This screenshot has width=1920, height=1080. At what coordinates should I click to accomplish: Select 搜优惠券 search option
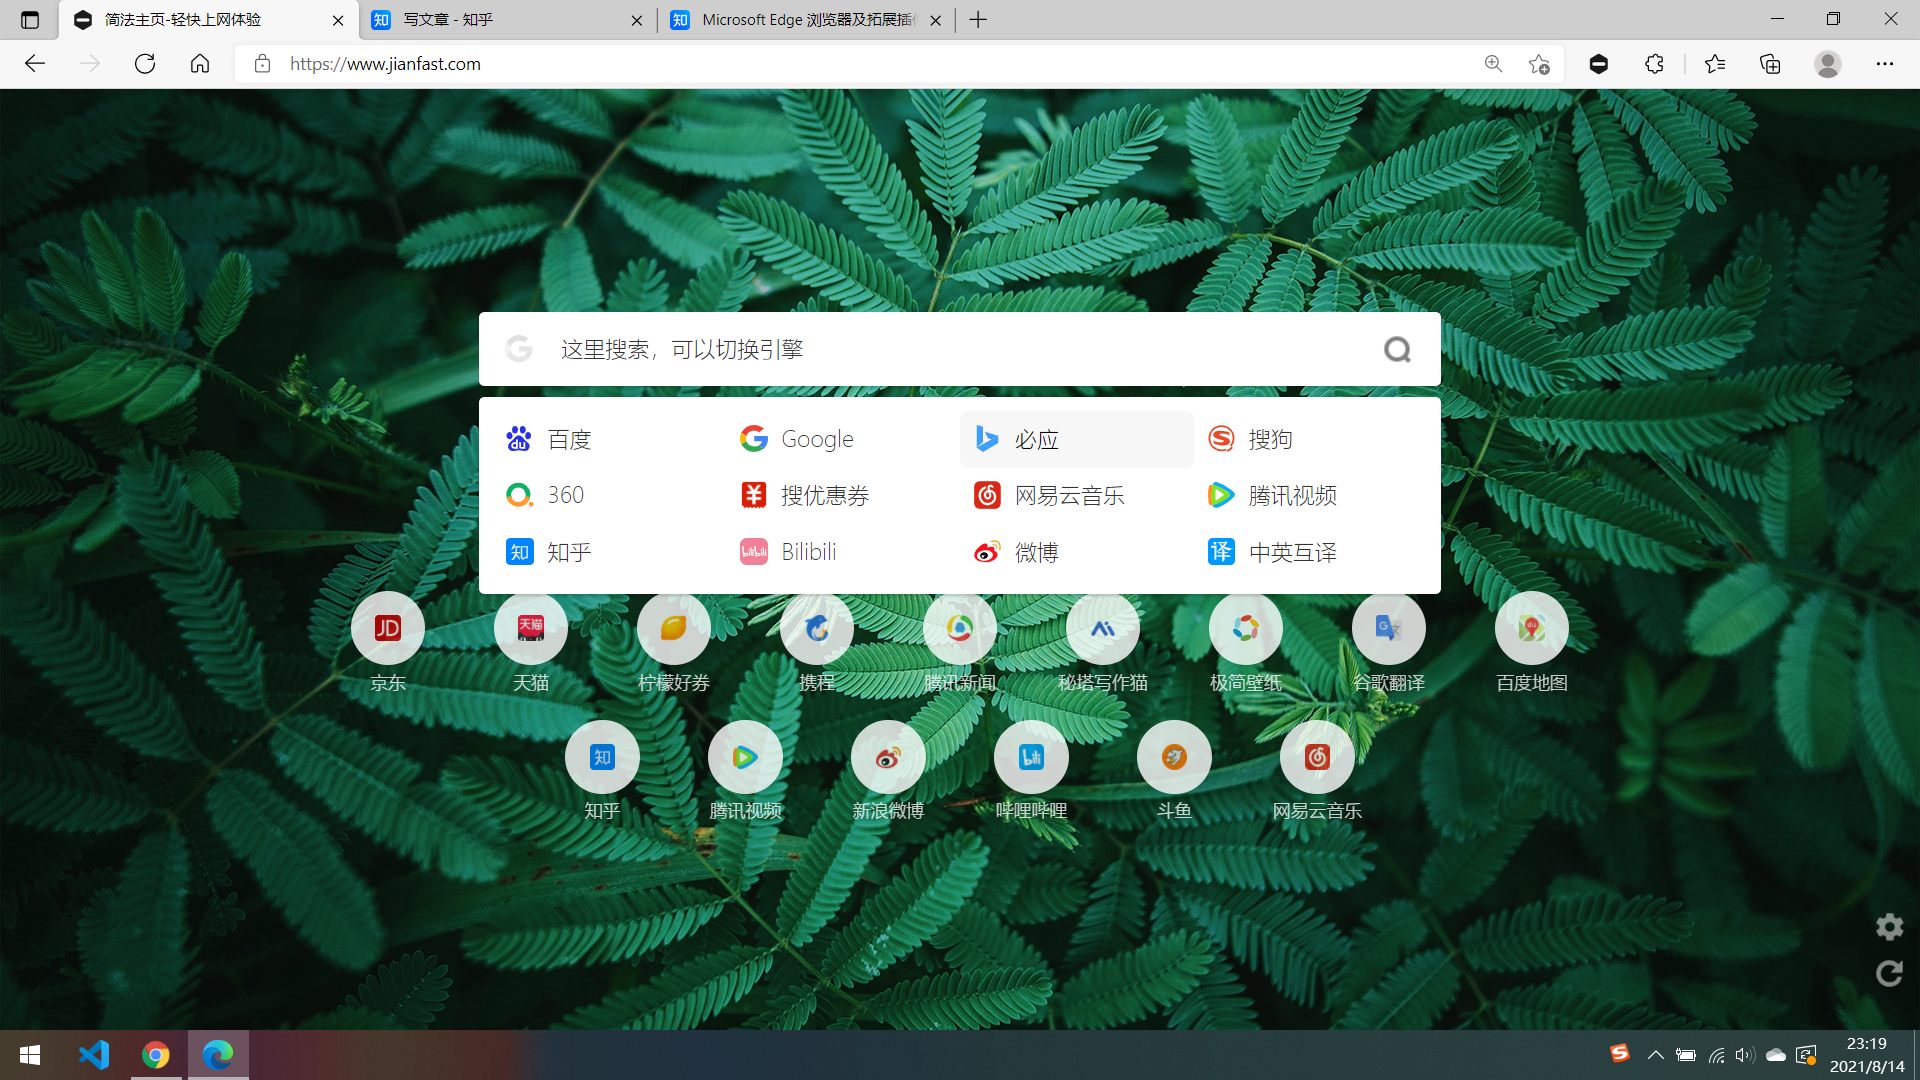coord(843,495)
